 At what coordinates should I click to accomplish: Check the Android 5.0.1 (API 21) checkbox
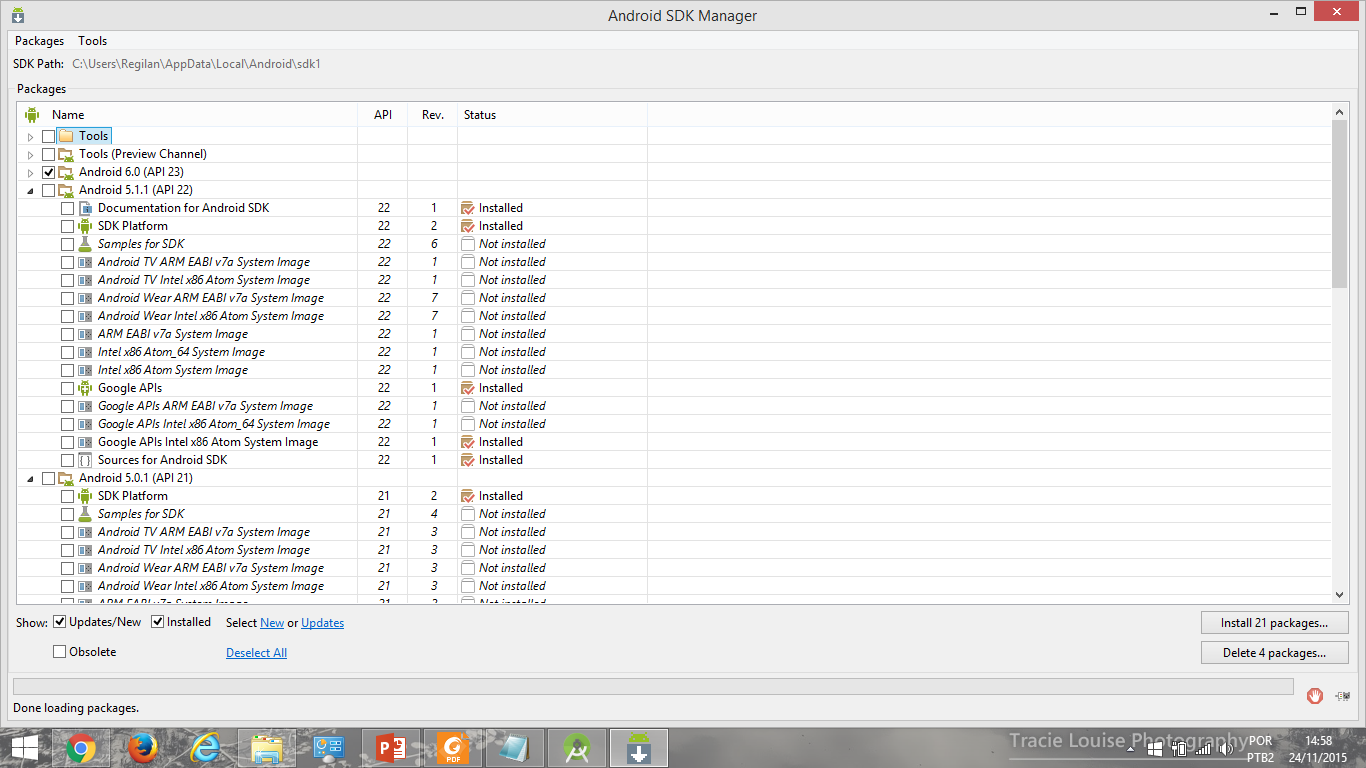(48, 478)
